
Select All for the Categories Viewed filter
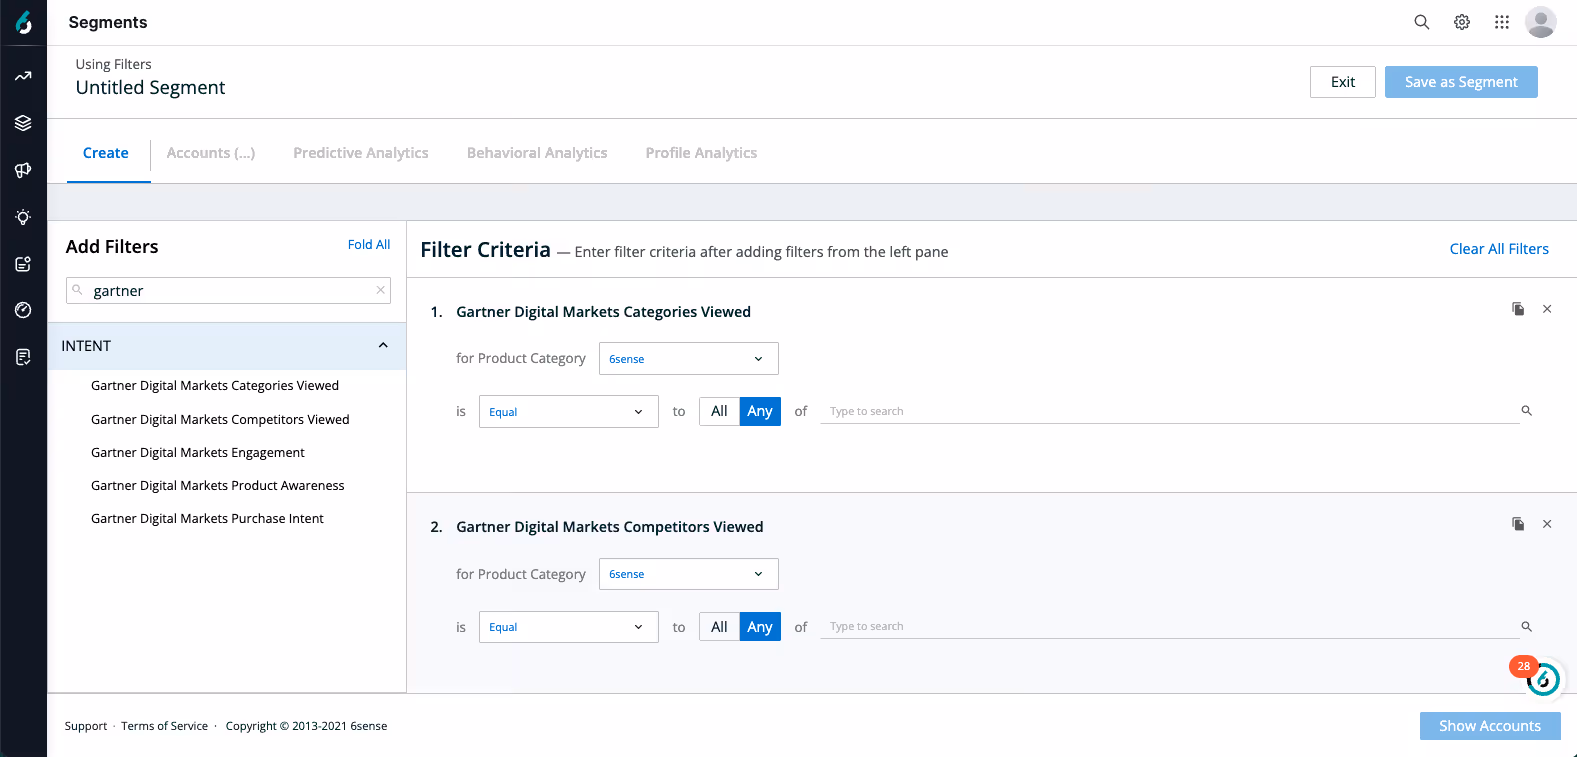tap(719, 411)
